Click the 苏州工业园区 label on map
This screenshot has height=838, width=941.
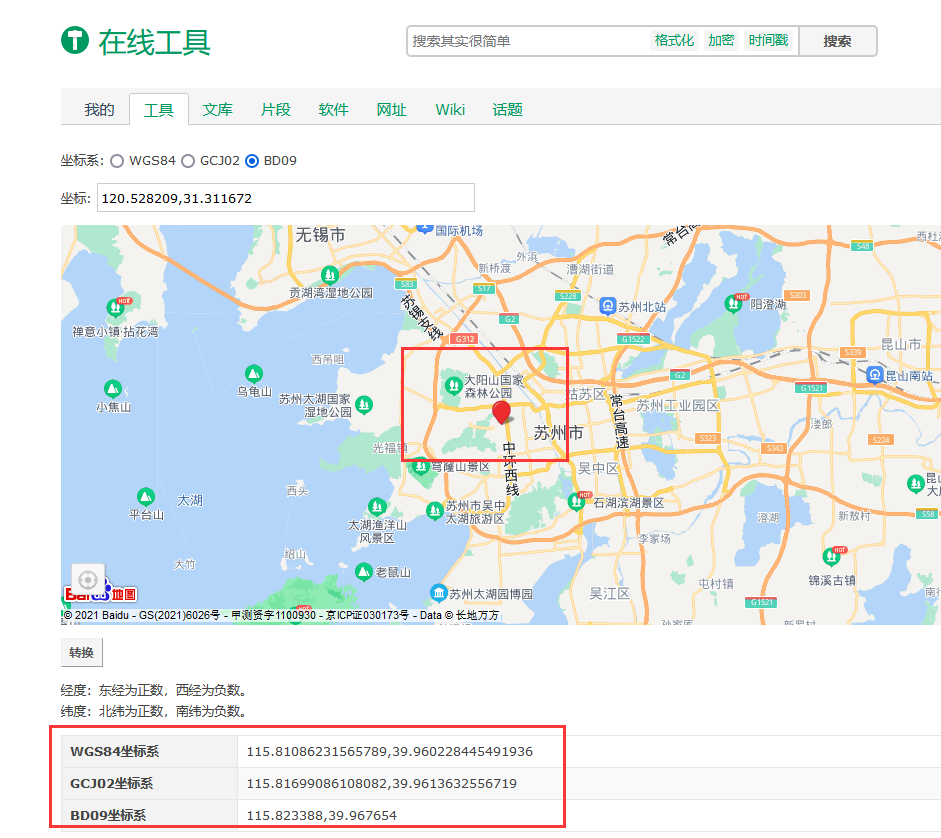pos(678,405)
